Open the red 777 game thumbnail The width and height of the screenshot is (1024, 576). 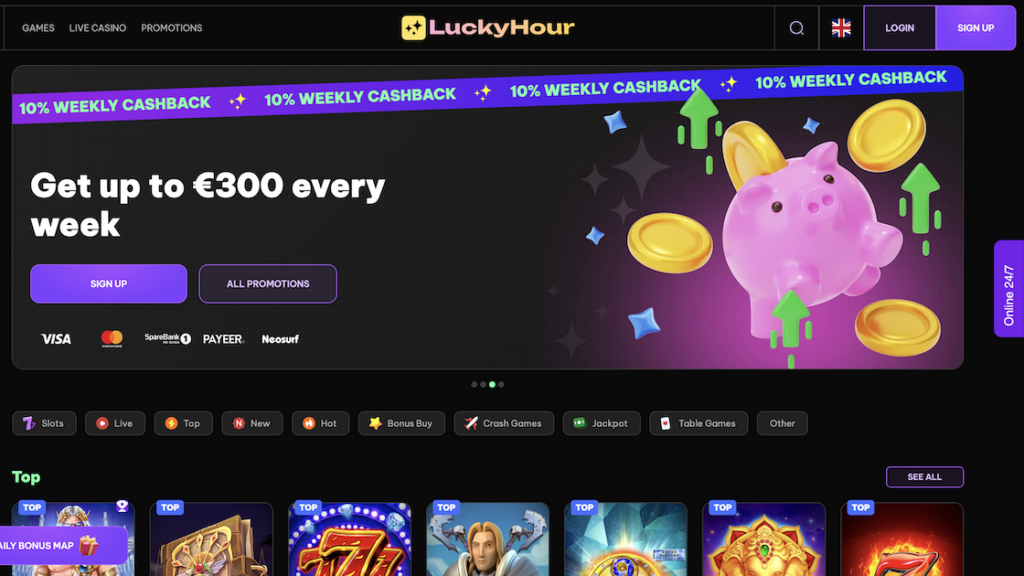click(x=349, y=539)
